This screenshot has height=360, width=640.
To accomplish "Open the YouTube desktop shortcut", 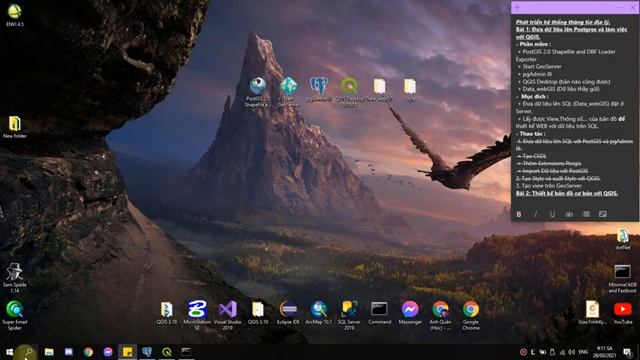I will (622, 313).
